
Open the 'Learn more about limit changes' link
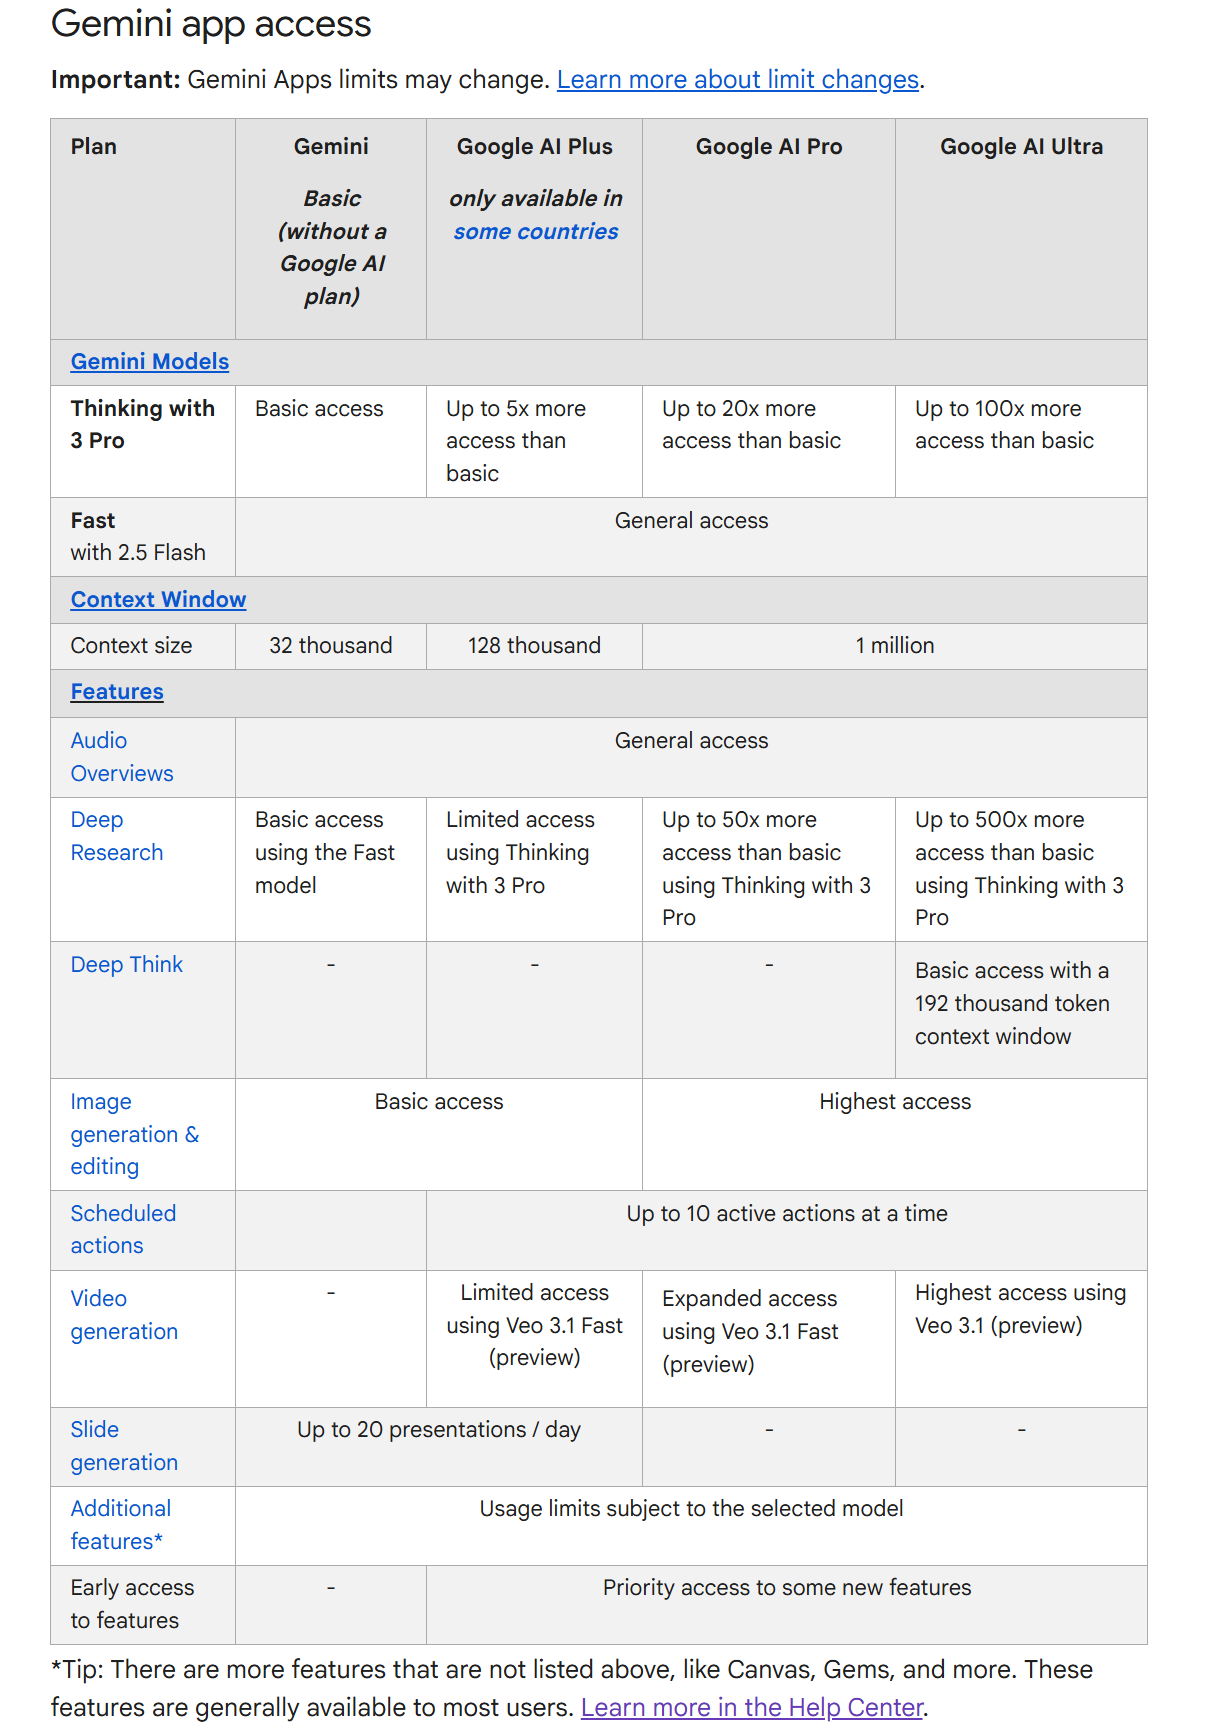pyautogui.click(x=737, y=80)
